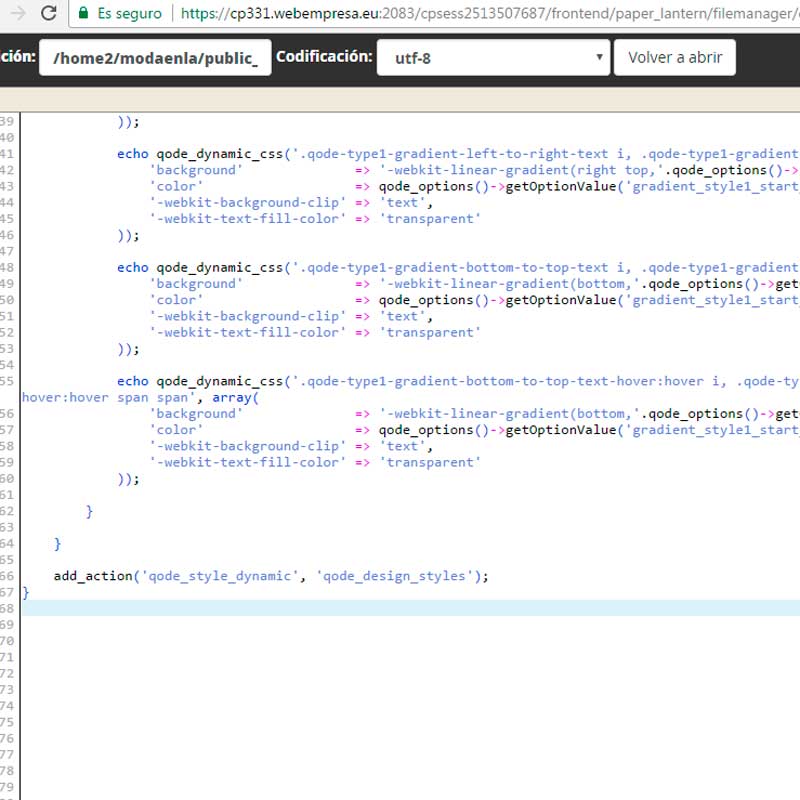Screen dimensions: 800x800
Task: Click closing parentheses on line 60
Action: coord(128,479)
